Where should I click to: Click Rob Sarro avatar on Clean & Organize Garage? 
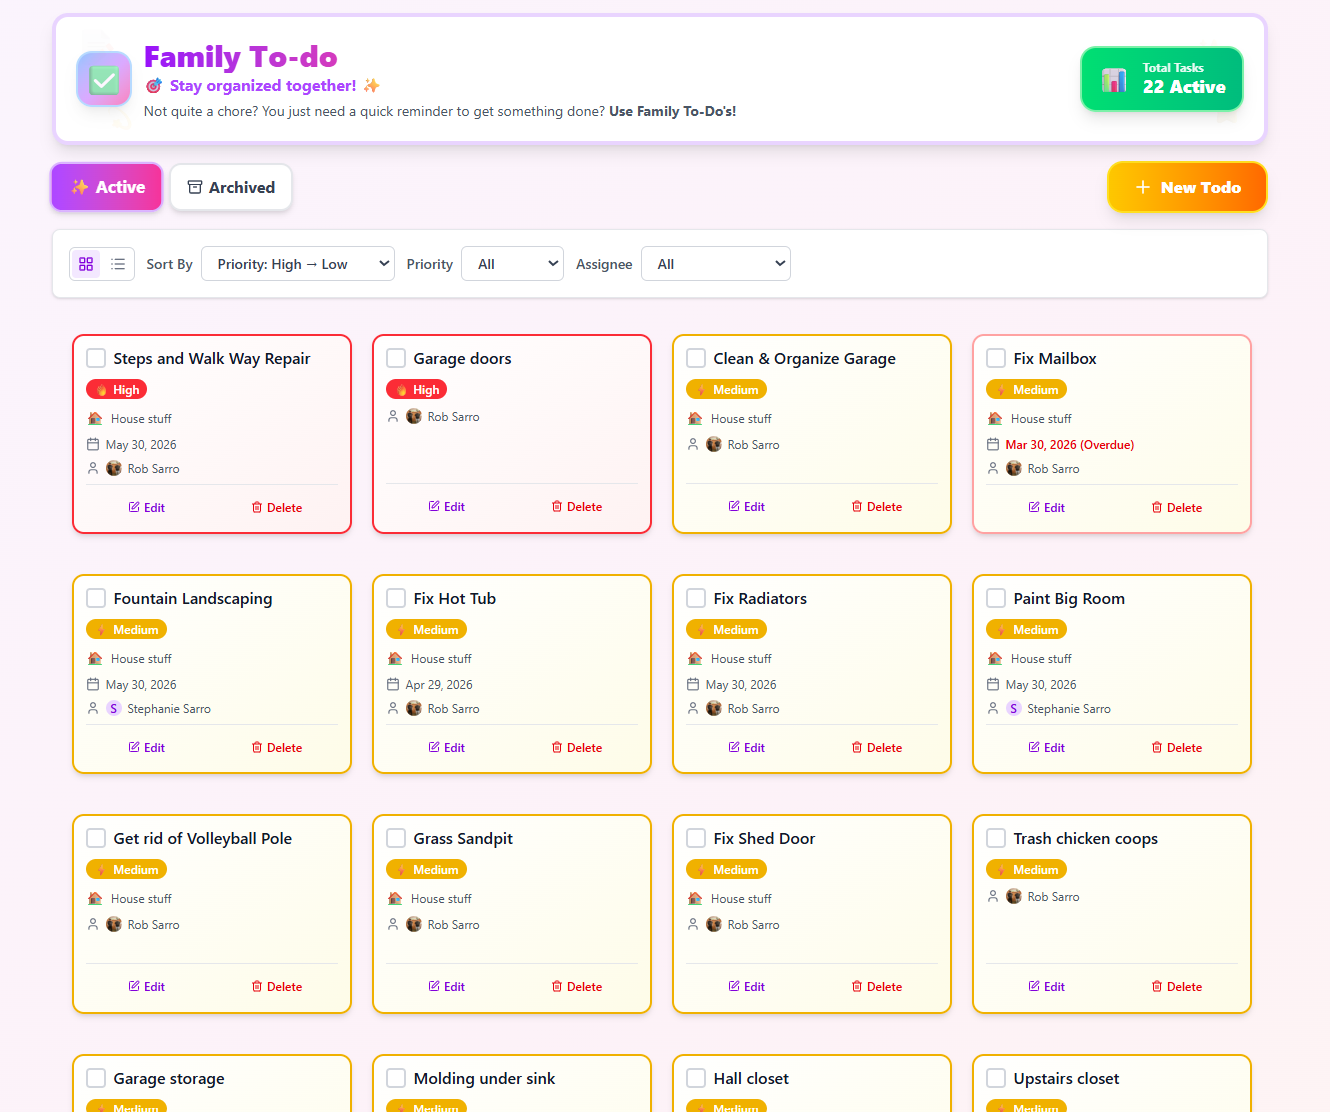[x=714, y=444]
